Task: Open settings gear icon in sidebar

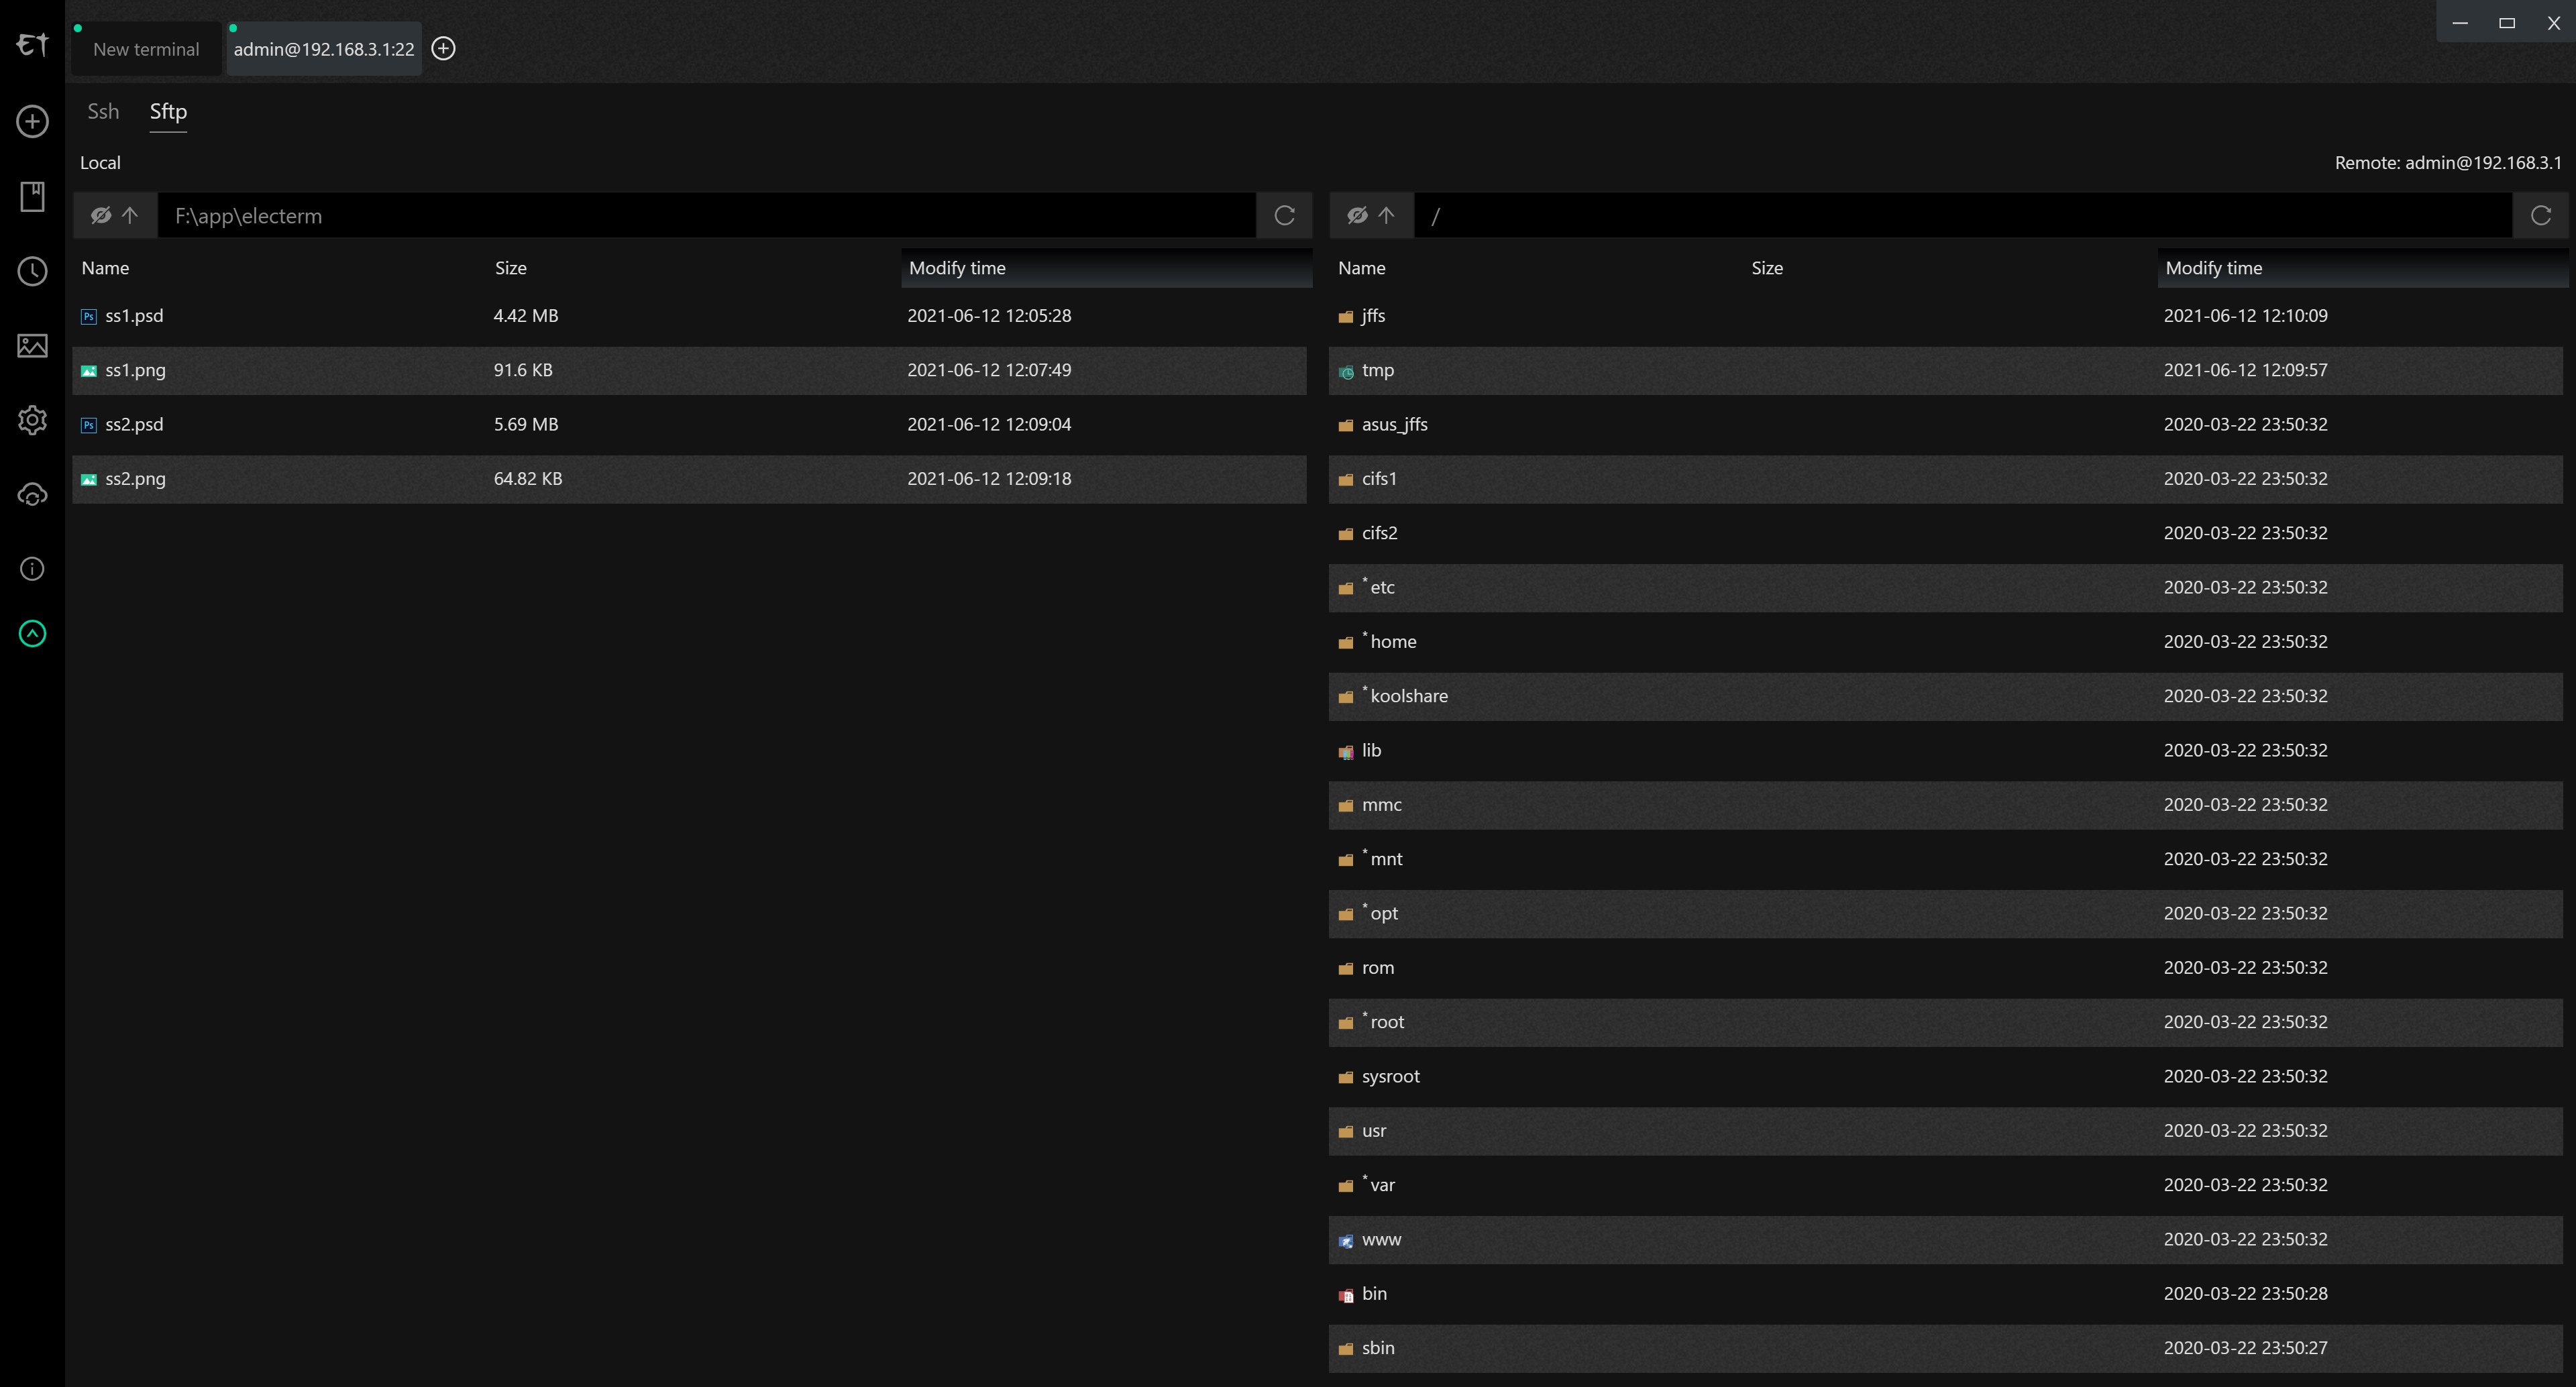Action: point(32,420)
